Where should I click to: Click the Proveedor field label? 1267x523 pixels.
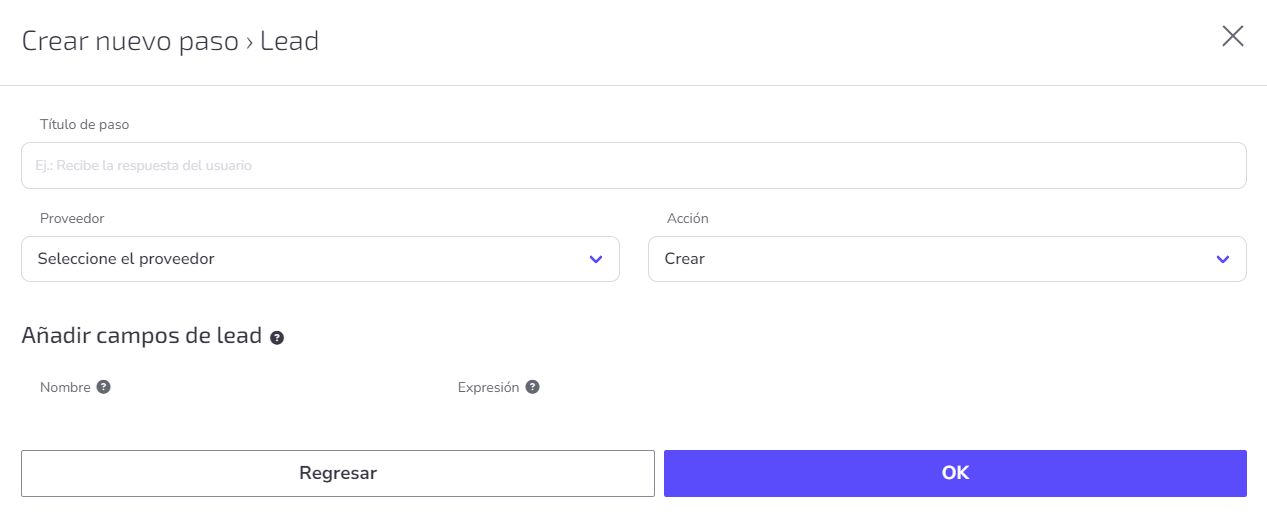point(72,218)
